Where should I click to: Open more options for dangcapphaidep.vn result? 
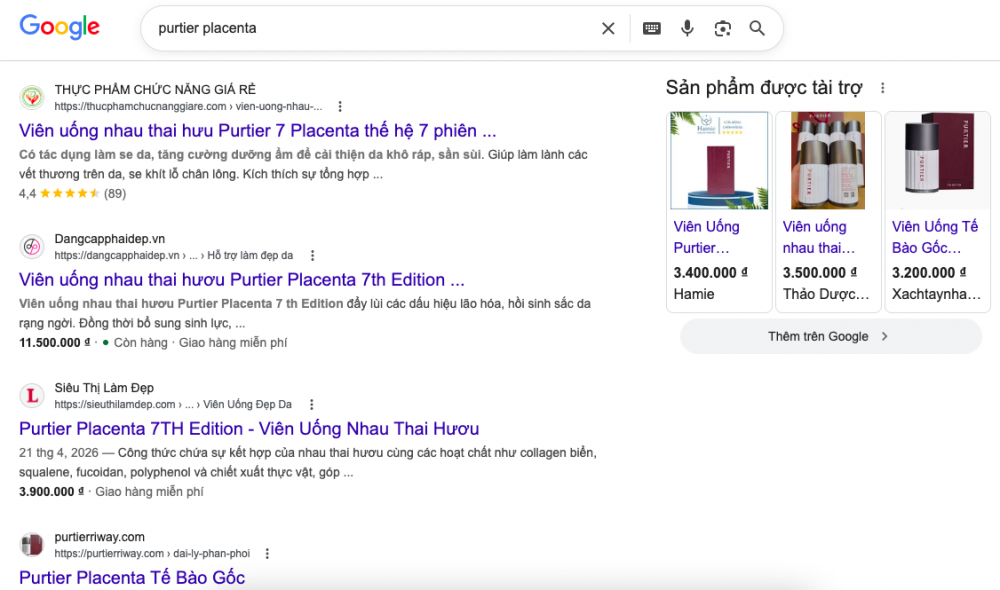(x=312, y=256)
